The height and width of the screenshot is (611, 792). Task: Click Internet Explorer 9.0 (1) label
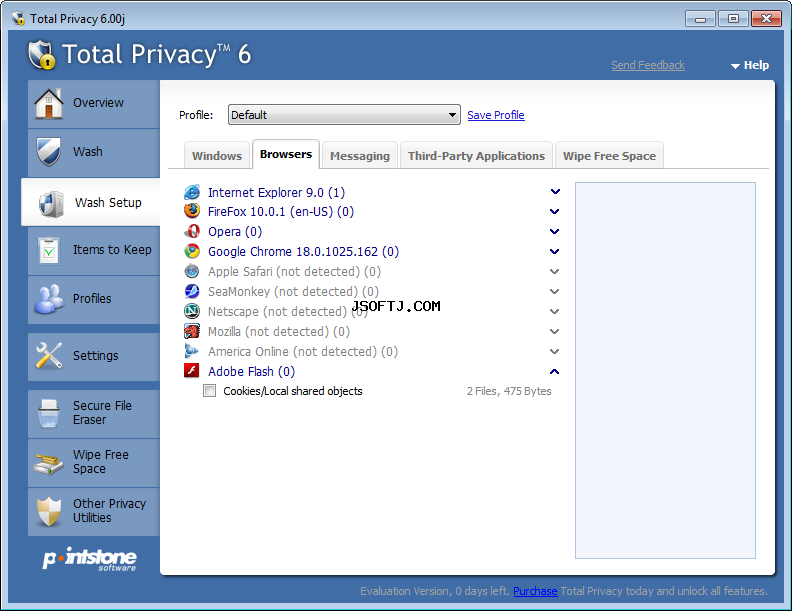pyautogui.click(x=276, y=192)
